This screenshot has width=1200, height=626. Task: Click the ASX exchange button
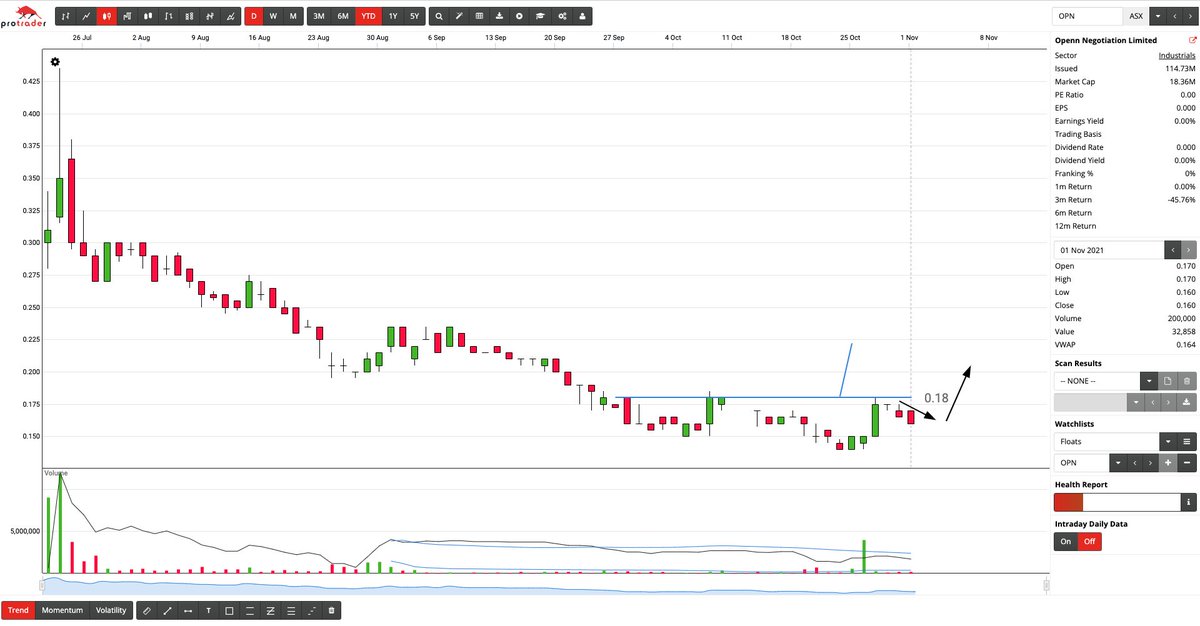coord(1136,16)
